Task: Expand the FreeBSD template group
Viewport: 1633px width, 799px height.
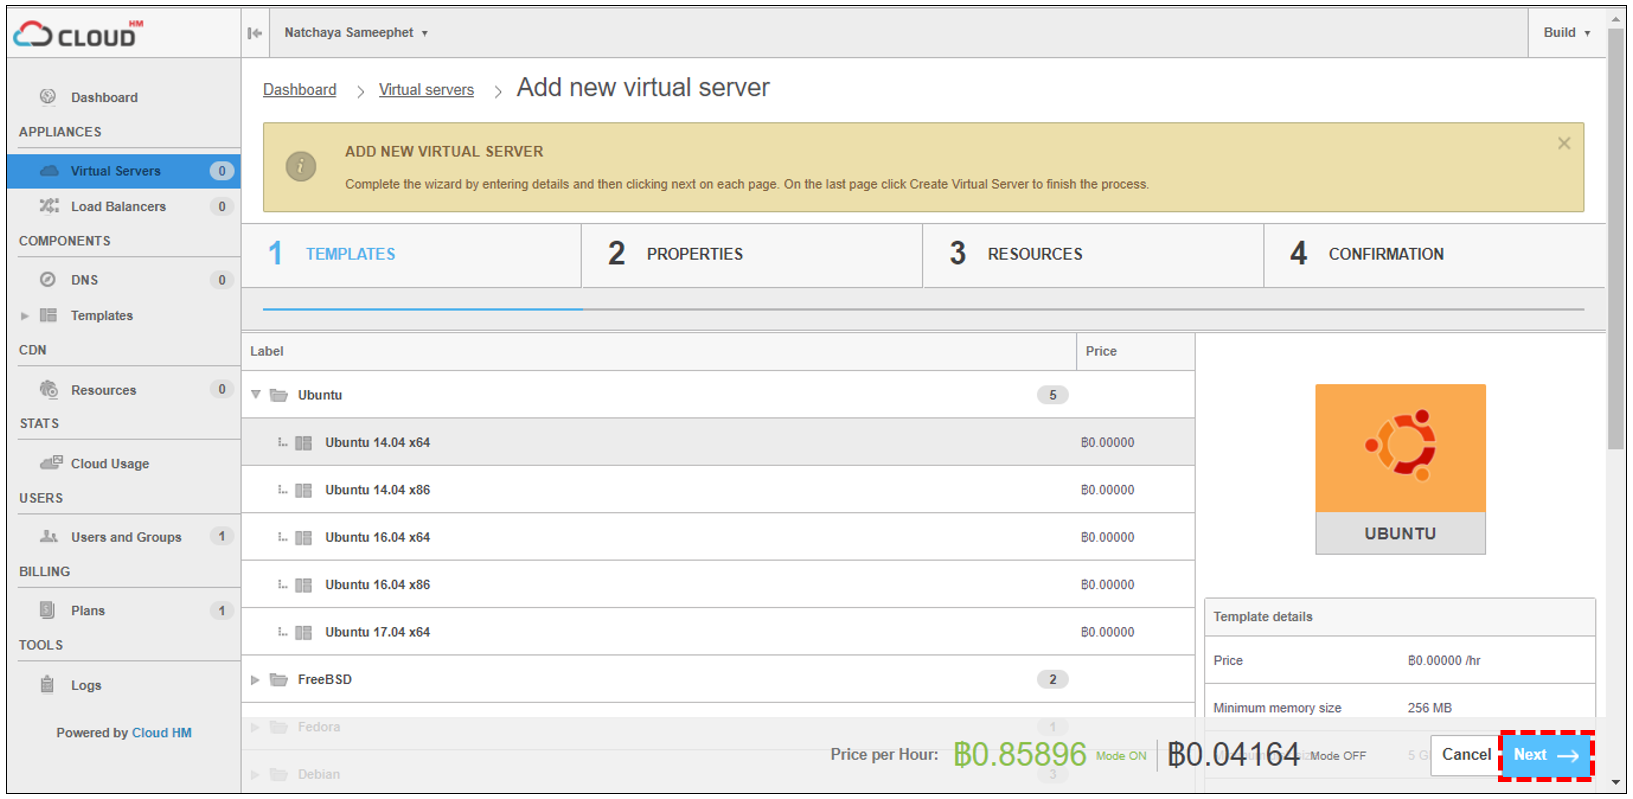Action: [256, 680]
